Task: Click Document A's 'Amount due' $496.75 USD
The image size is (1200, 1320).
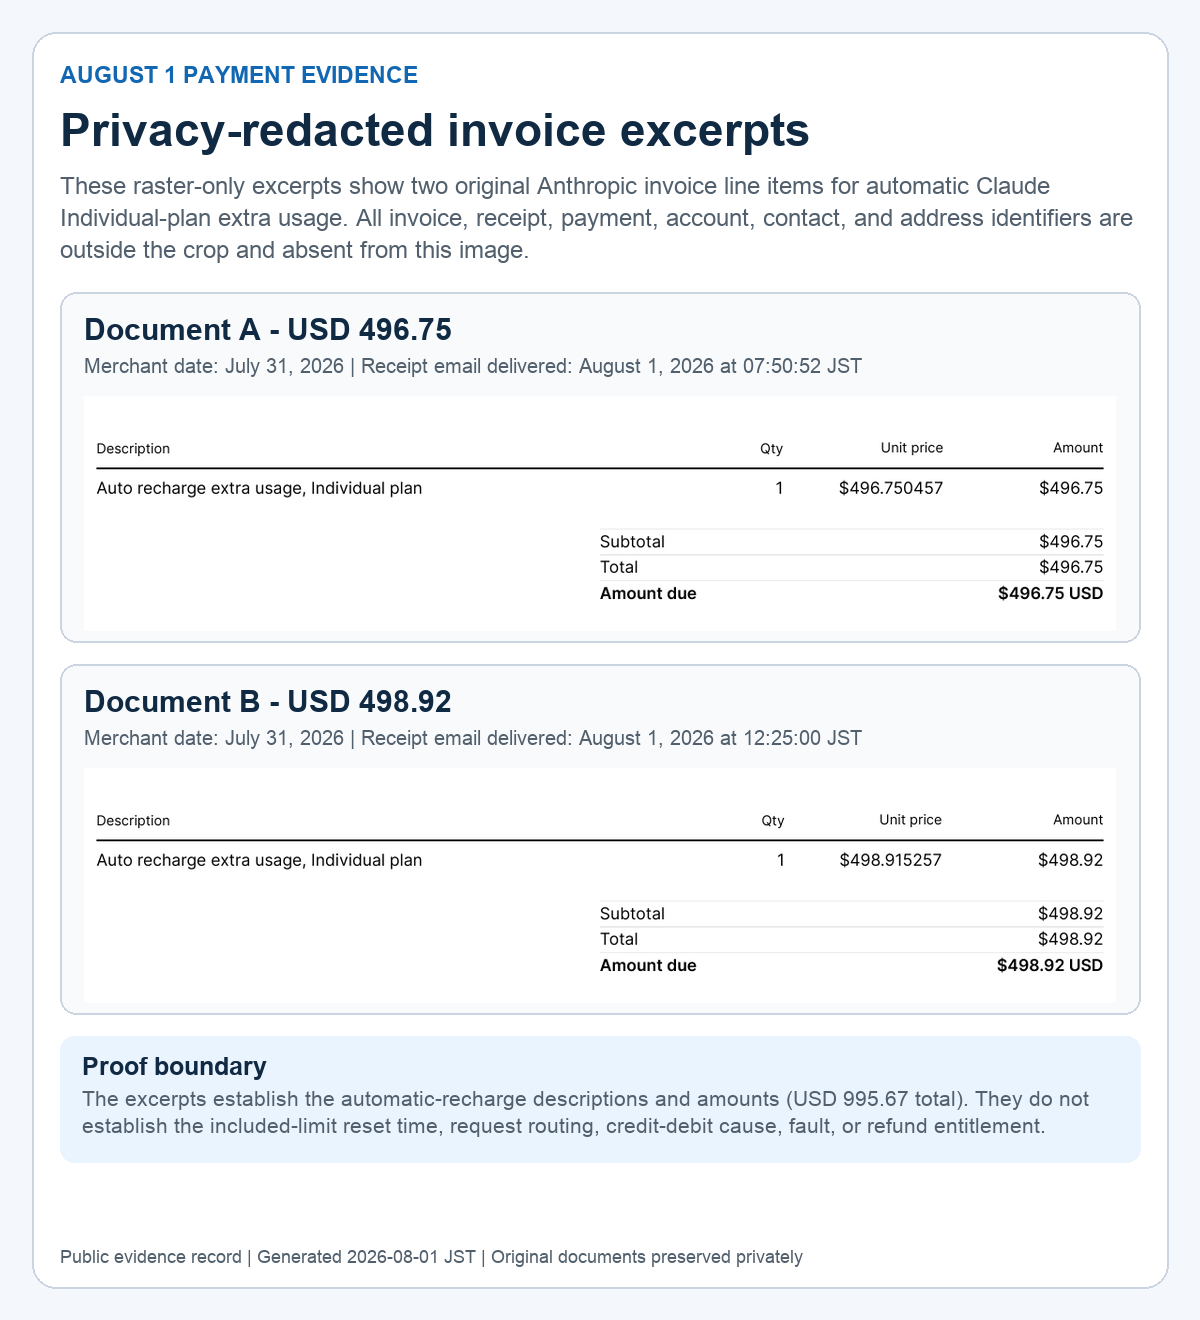Action: click(x=1050, y=594)
